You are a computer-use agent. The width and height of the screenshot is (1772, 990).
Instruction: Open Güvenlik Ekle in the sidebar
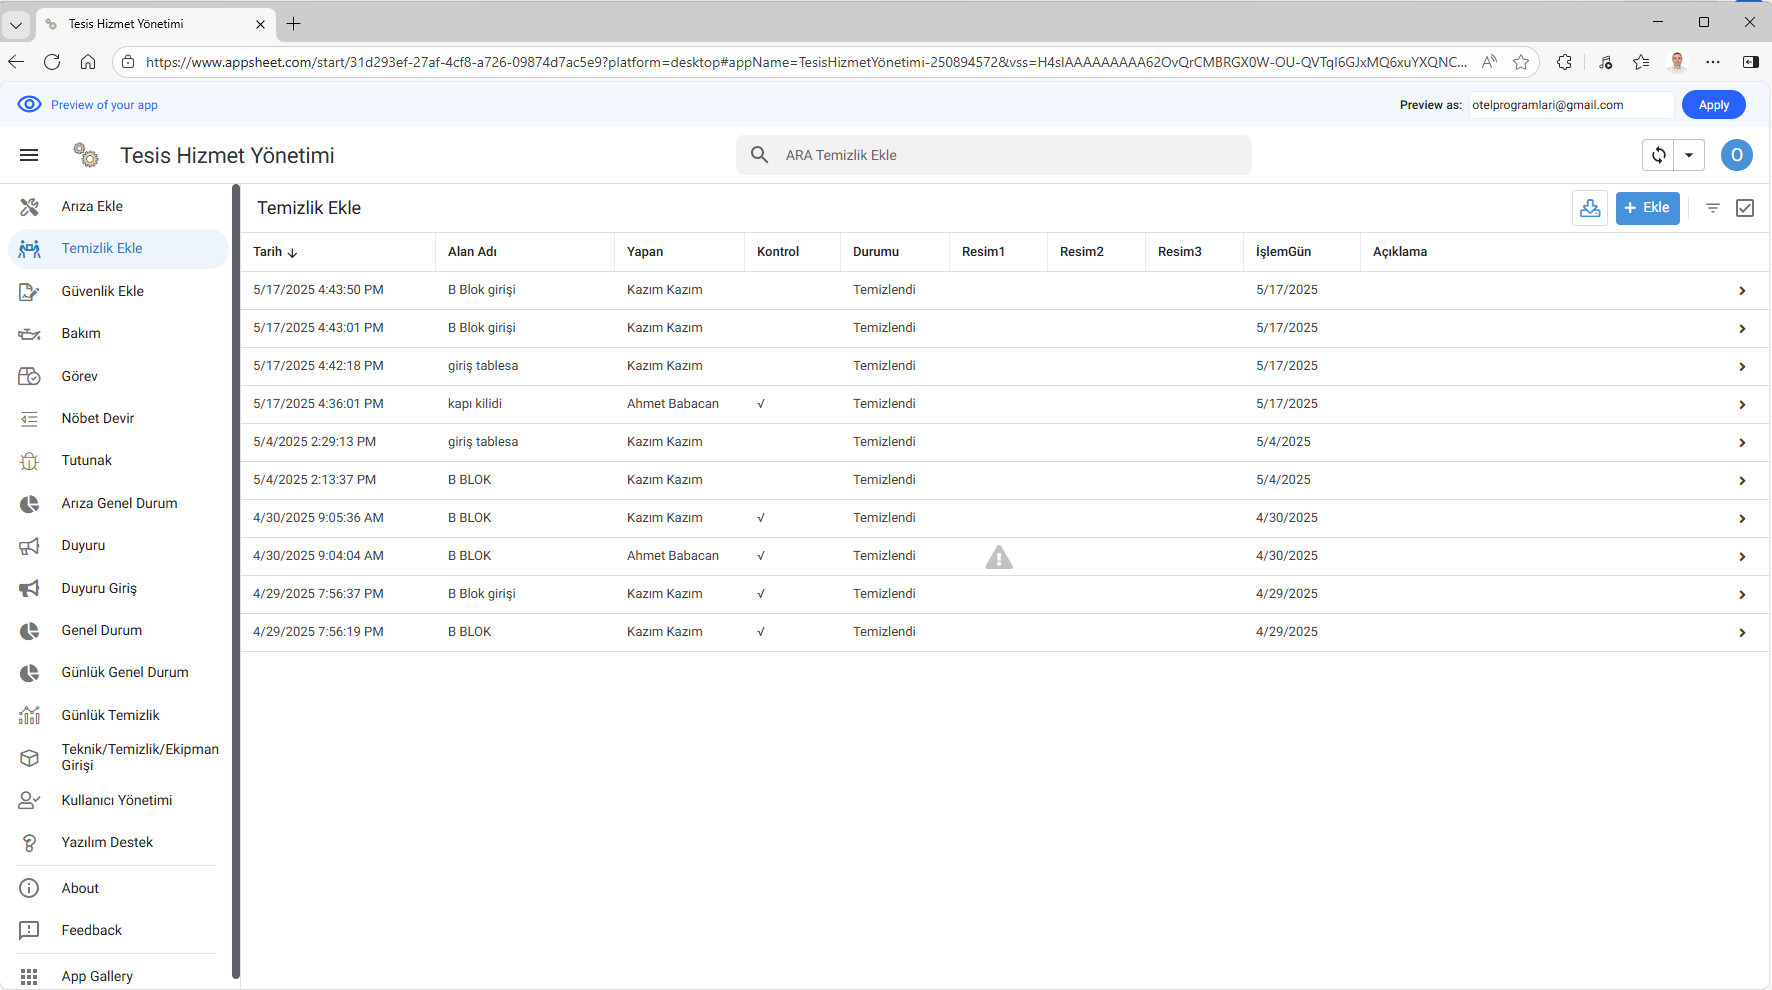click(x=102, y=291)
